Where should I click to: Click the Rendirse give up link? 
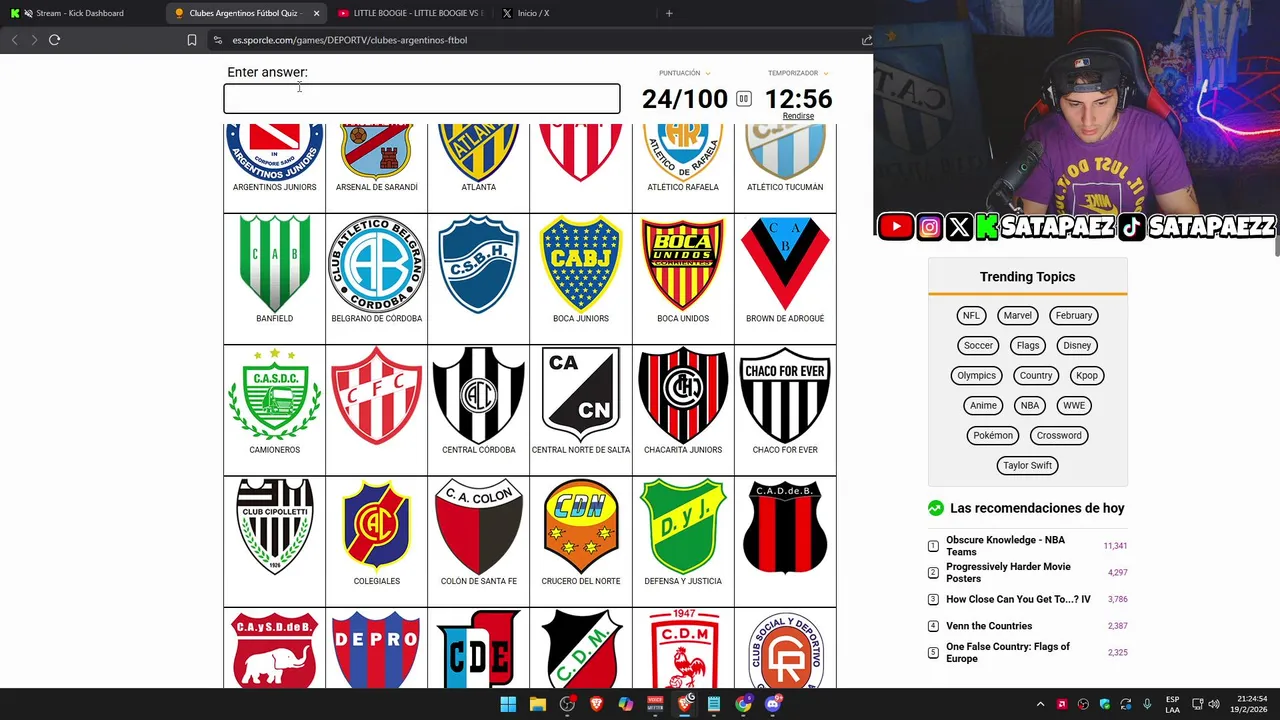pos(798,116)
